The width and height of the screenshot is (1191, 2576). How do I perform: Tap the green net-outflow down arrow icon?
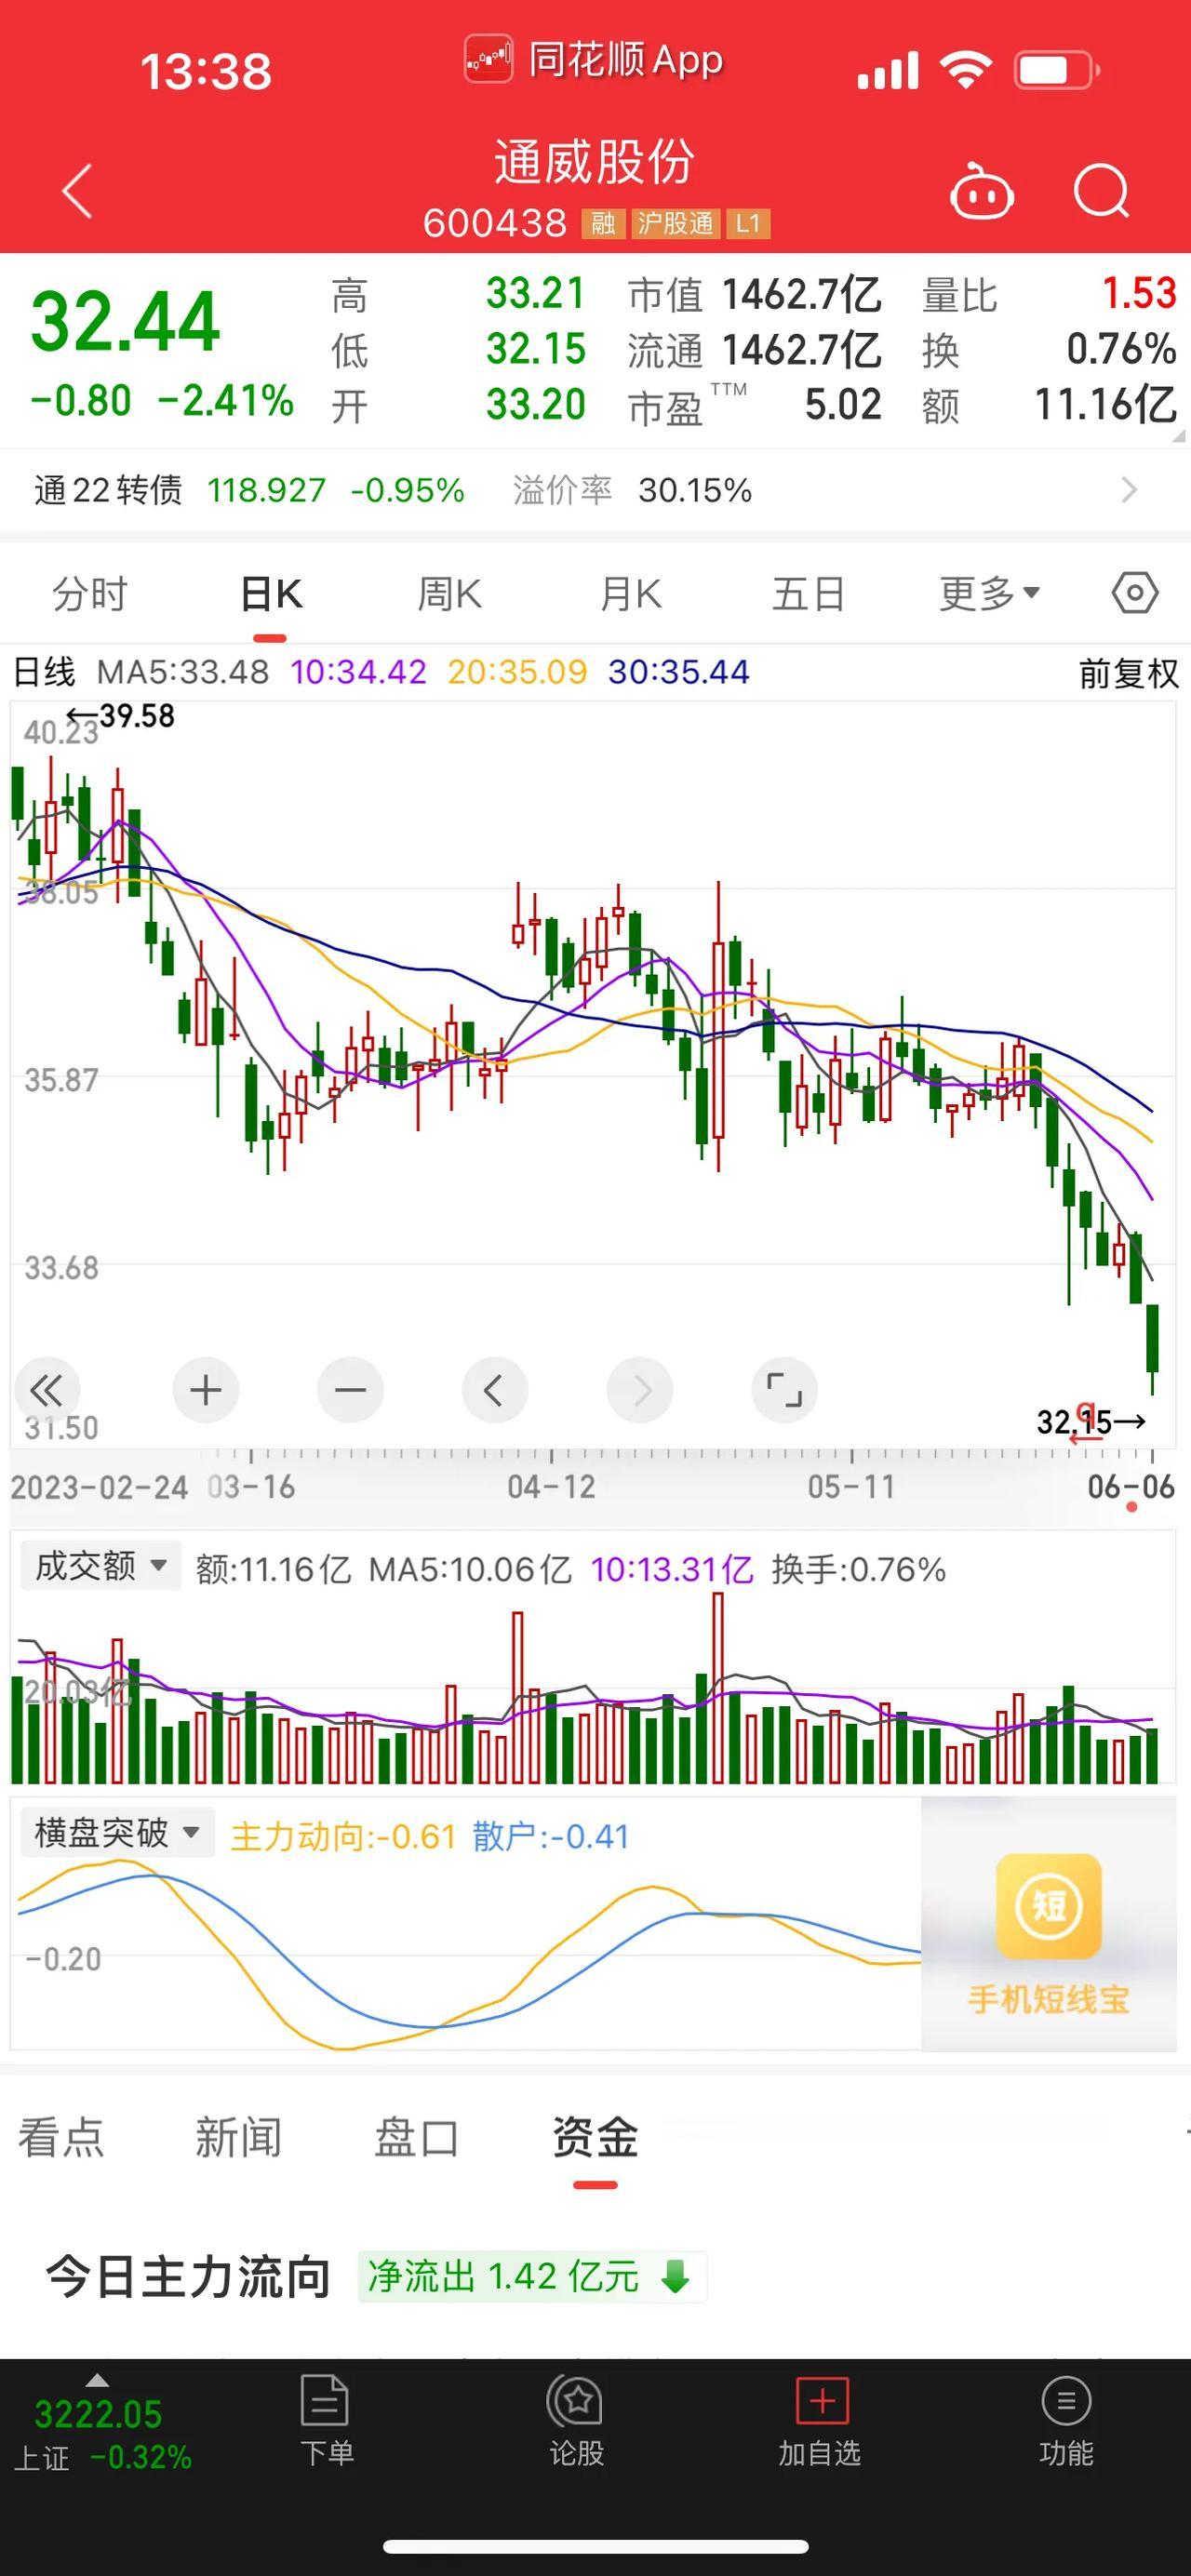pyautogui.click(x=676, y=2277)
